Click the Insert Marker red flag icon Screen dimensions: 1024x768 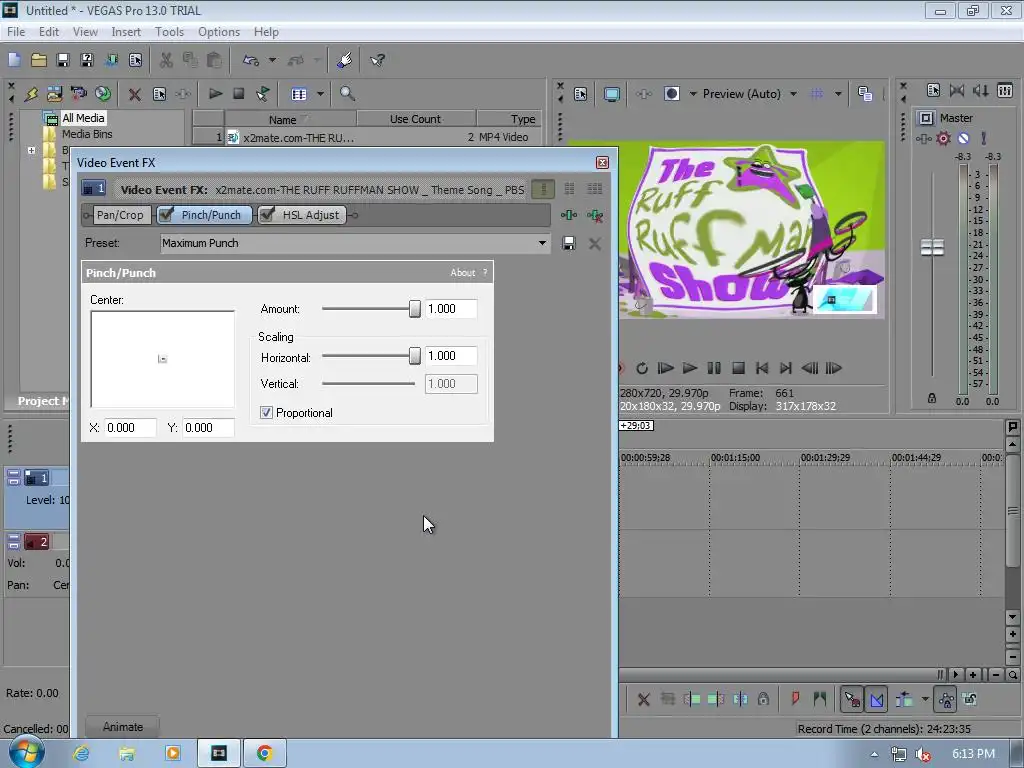795,699
